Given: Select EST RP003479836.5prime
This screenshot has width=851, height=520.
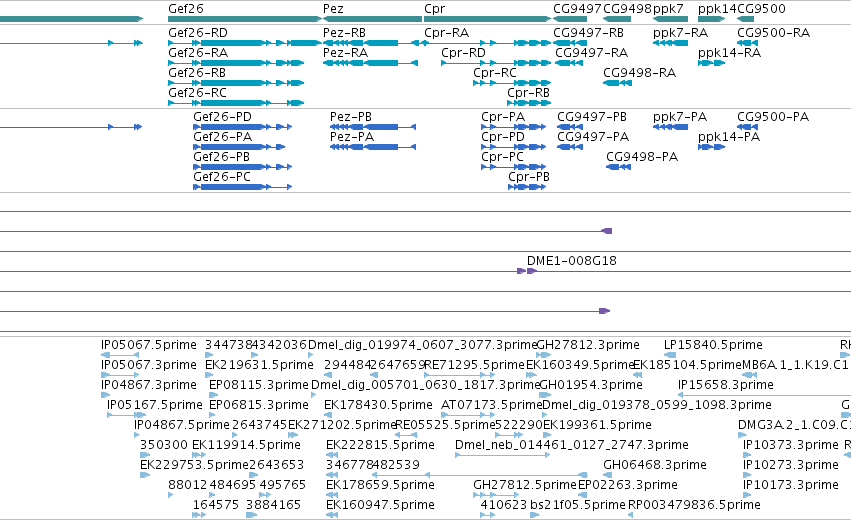Looking at the screenshot, I should pos(633,515).
